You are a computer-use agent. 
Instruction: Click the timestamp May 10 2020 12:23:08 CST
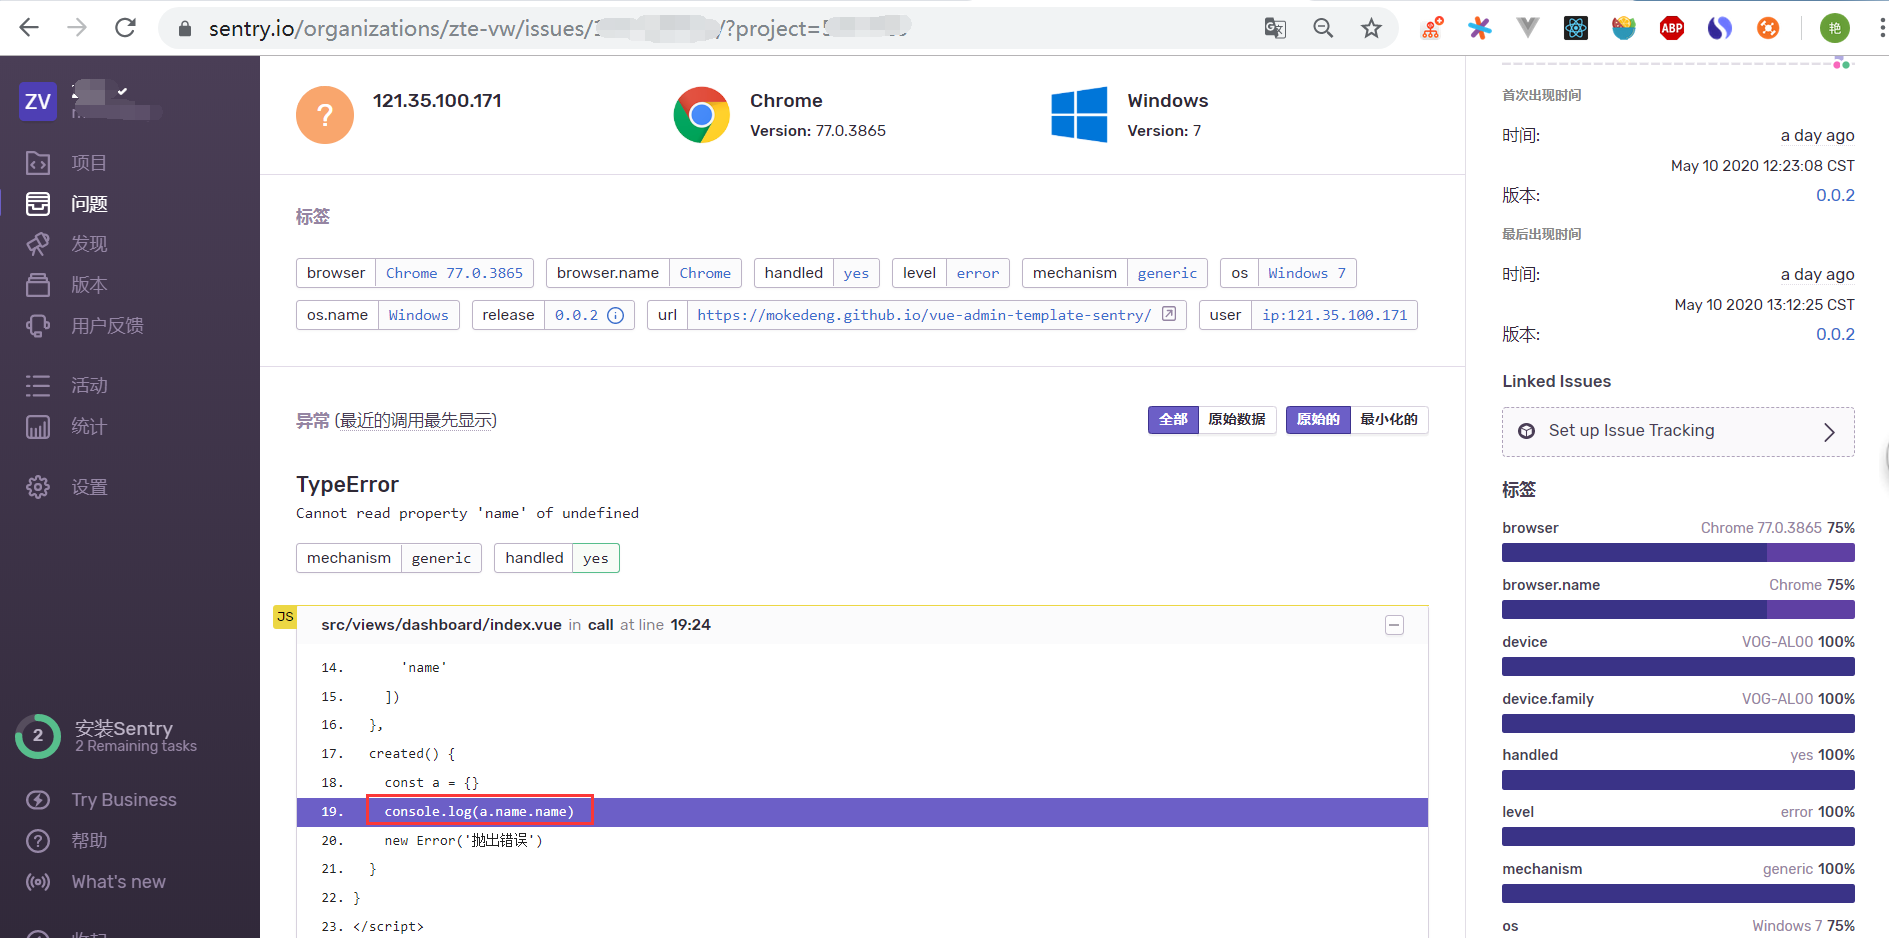[1763, 166]
